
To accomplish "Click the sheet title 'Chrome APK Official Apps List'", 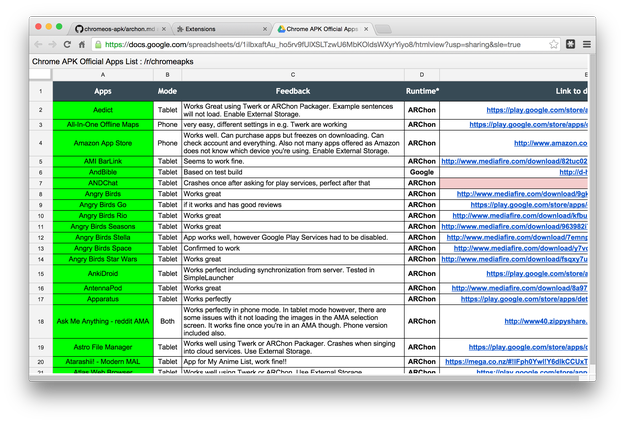I will click(85, 61).
